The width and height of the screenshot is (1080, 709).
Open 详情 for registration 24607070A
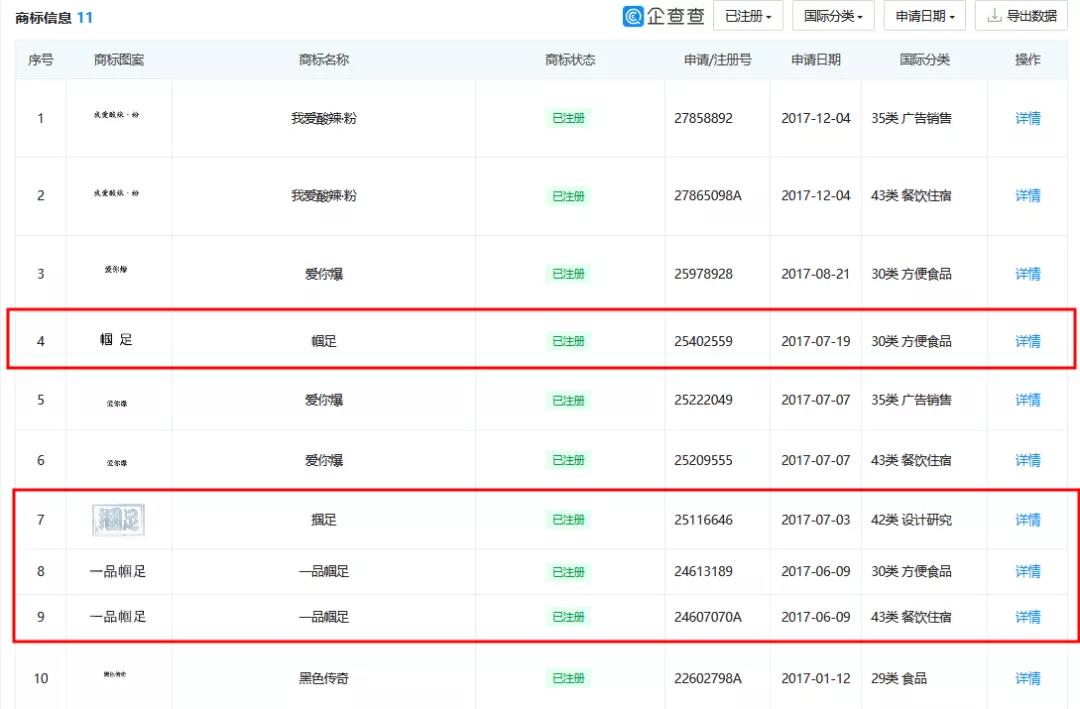[1028, 617]
